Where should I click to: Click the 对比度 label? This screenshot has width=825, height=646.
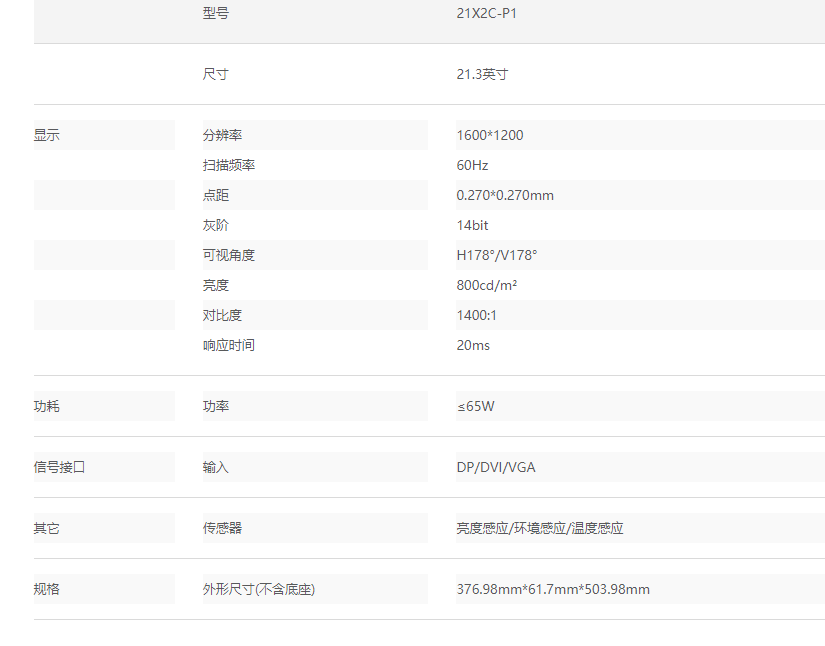point(222,315)
